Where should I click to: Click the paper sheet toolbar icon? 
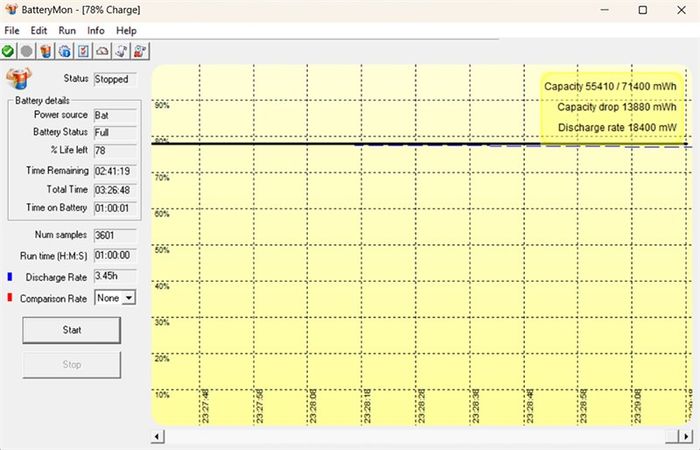(122, 50)
